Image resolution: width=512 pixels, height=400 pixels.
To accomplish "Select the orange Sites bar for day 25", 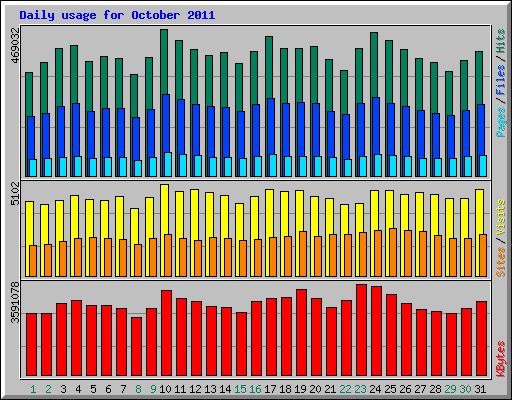I will 393,252.
